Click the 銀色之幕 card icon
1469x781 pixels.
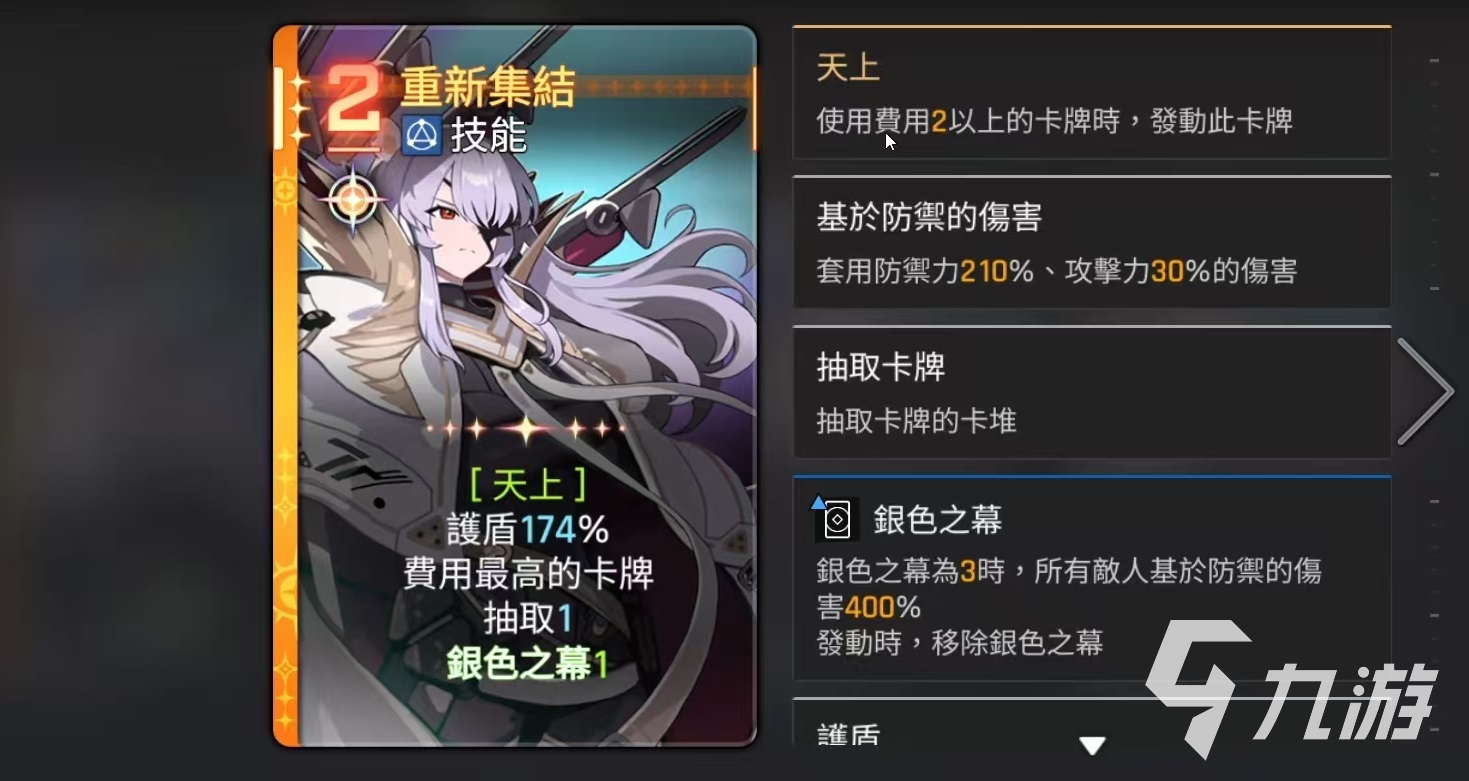pos(835,519)
